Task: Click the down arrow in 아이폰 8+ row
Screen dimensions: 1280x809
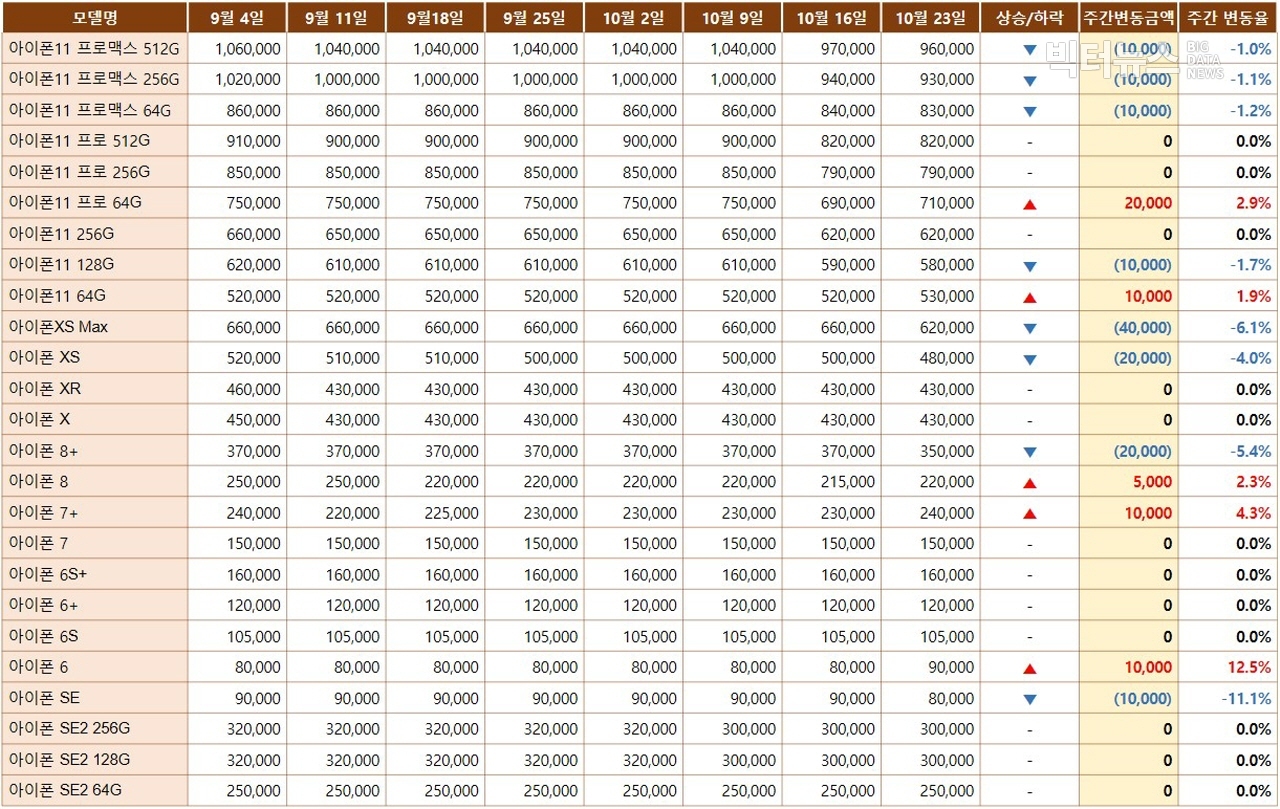Action: [x=1030, y=452]
